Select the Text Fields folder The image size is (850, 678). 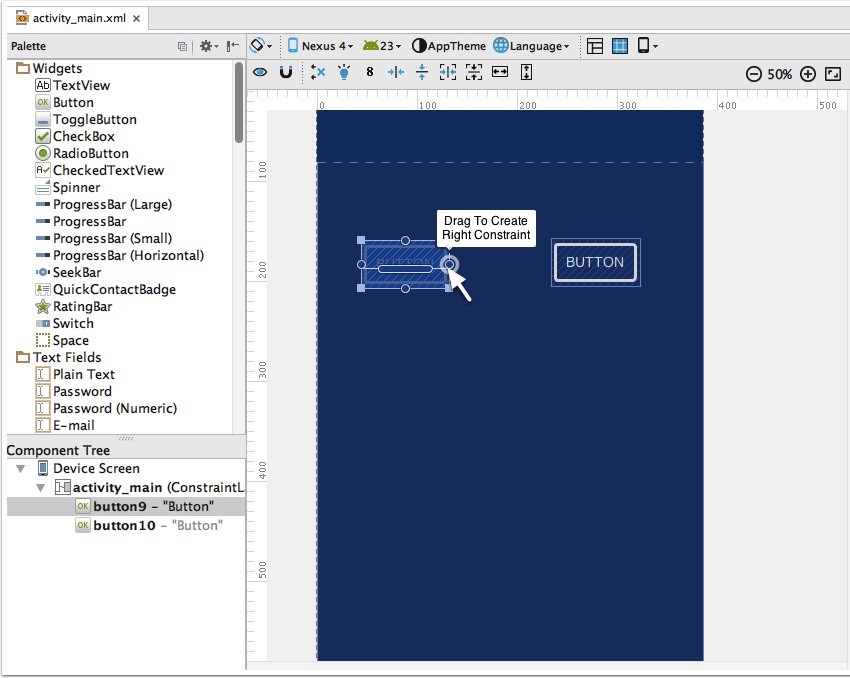59,358
